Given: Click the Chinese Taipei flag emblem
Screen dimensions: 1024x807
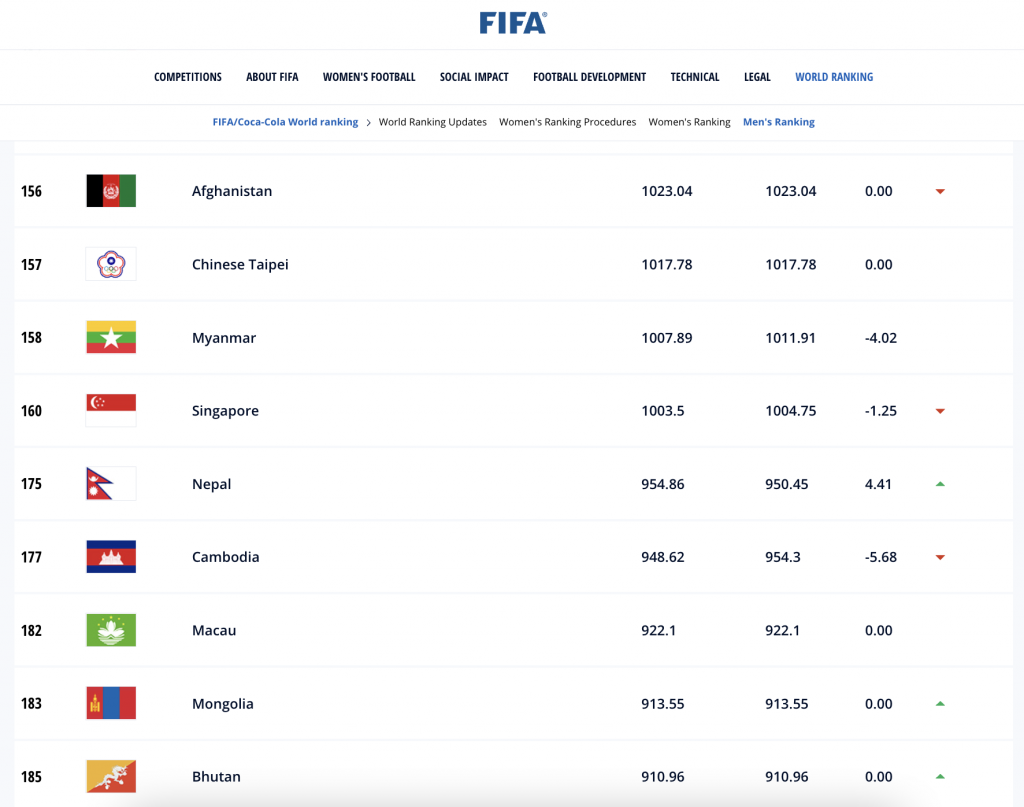Looking at the screenshot, I should click(111, 264).
